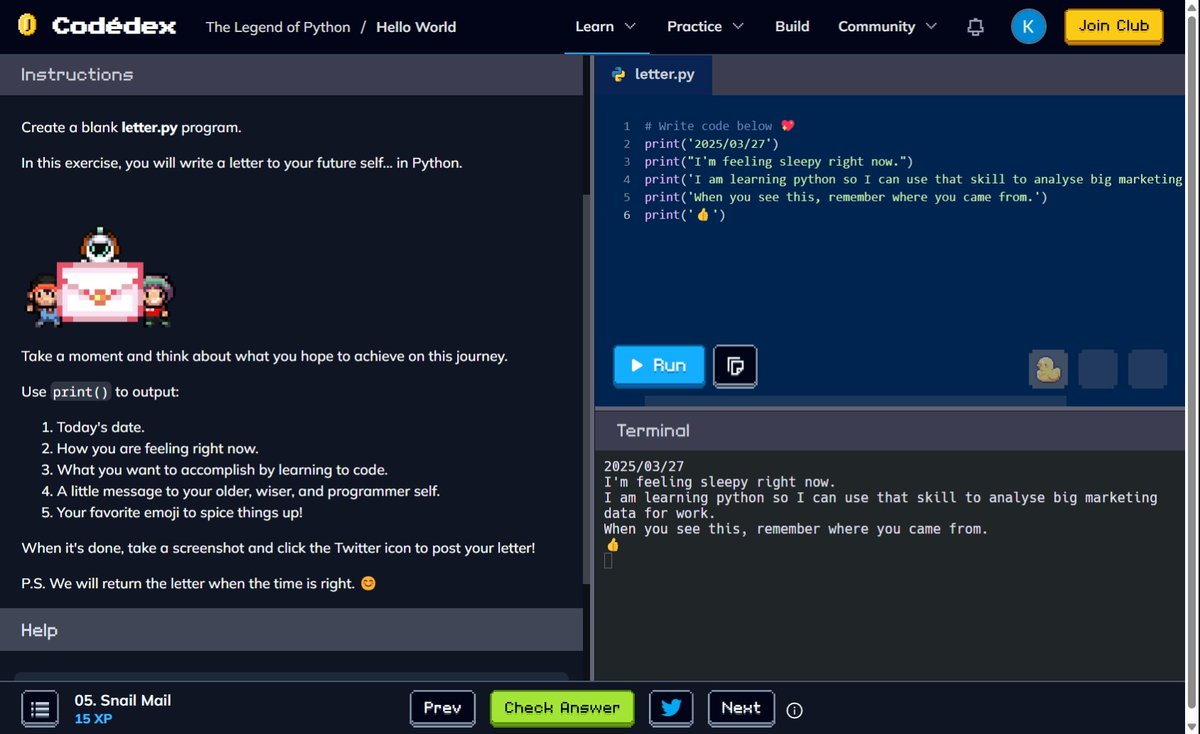Expand the Practice dropdown menu

coord(705,26)
